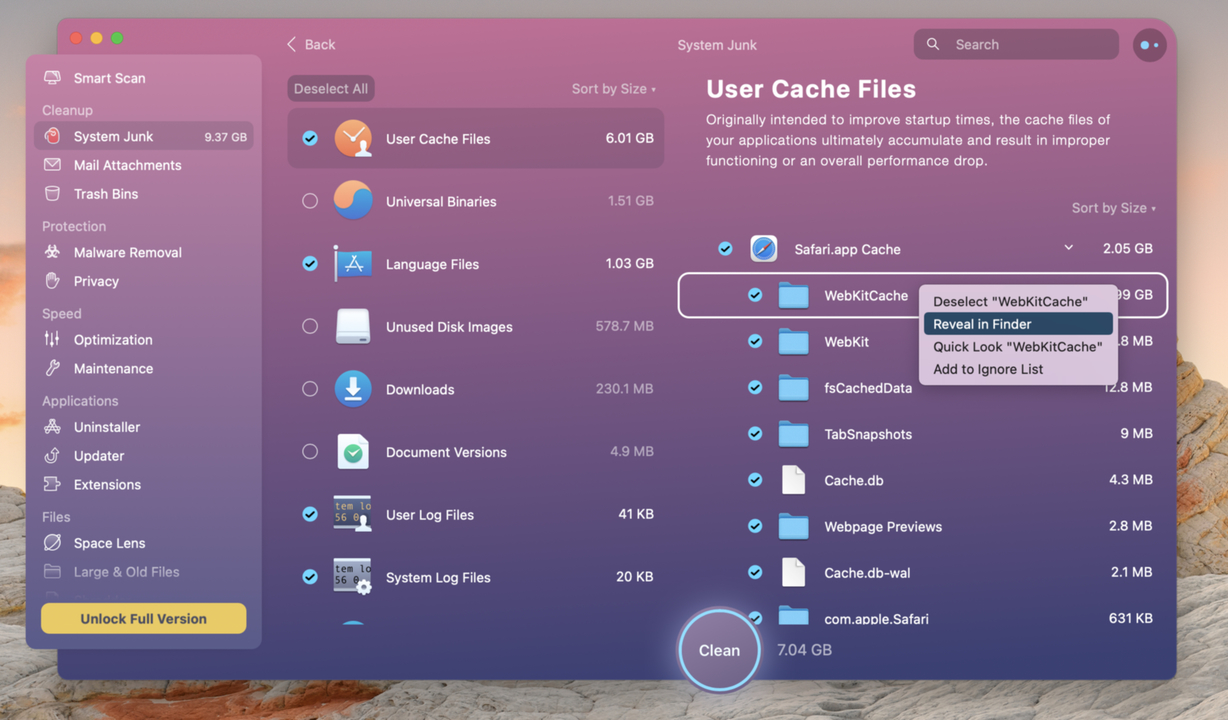Viewport: 1228px width, 720px height.
Task: Collapse Safari.app Cache chevron
Action: pos(1068,248)
